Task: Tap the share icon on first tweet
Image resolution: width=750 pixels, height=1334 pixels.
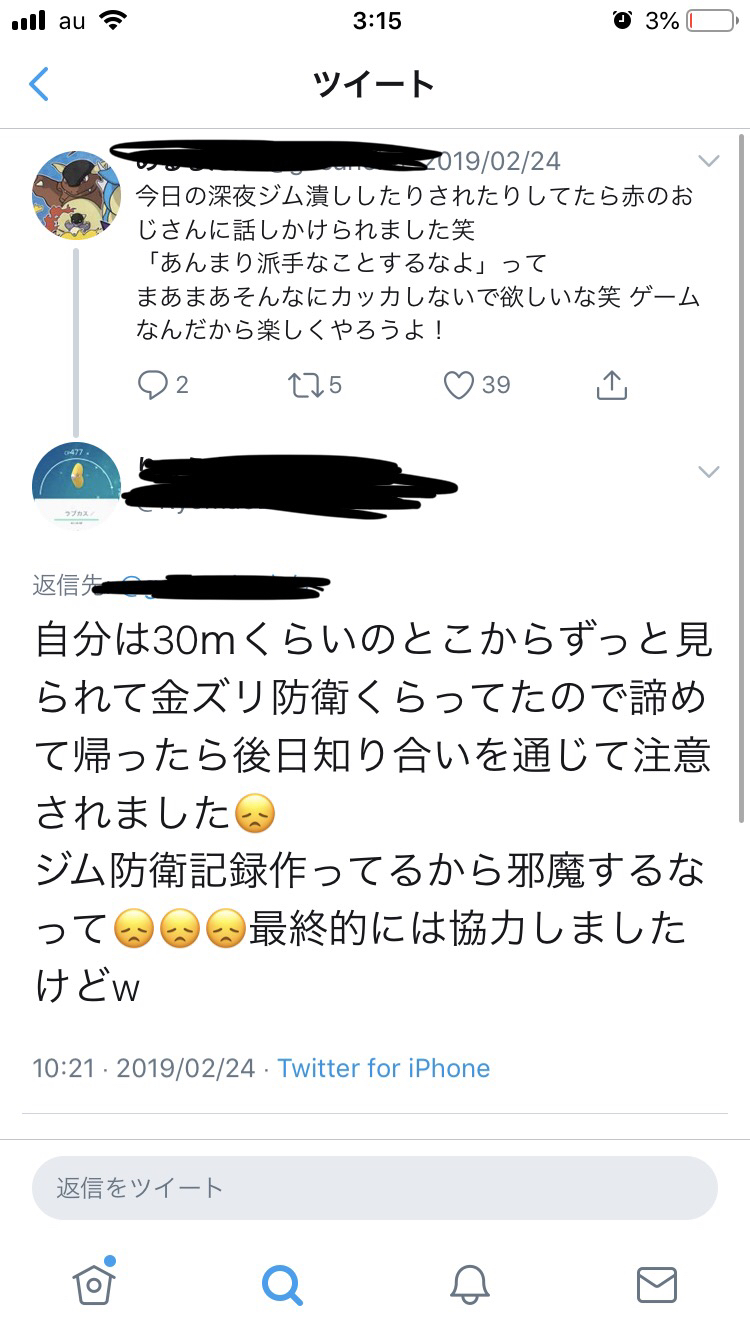Action: (x=611, y=385)
